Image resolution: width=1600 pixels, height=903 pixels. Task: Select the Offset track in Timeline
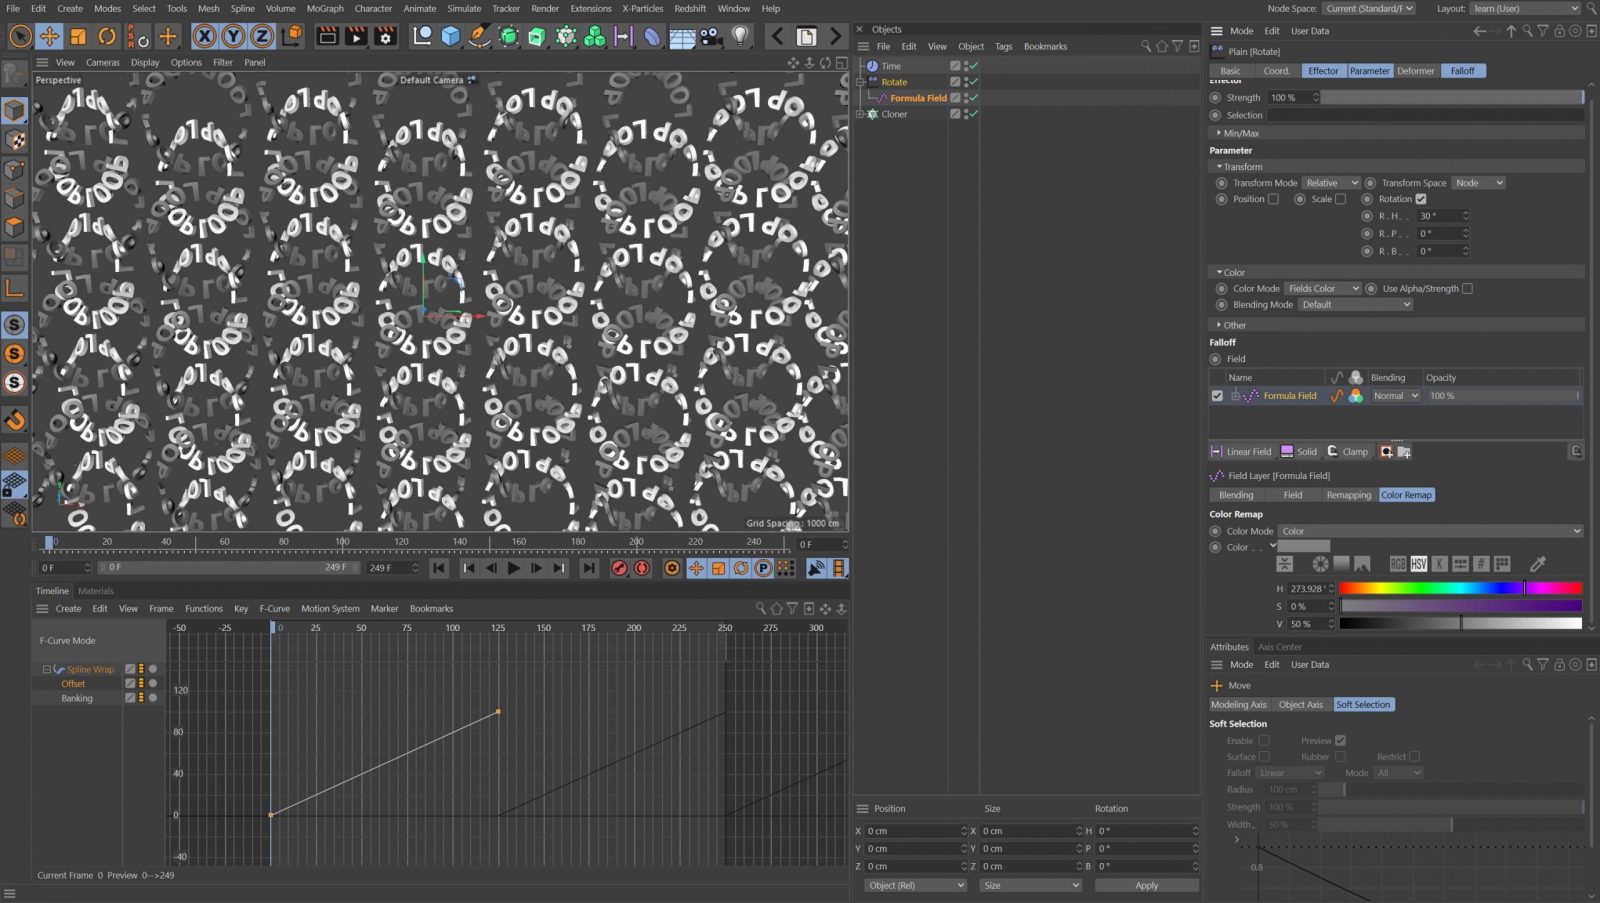[x=73, y=684]
